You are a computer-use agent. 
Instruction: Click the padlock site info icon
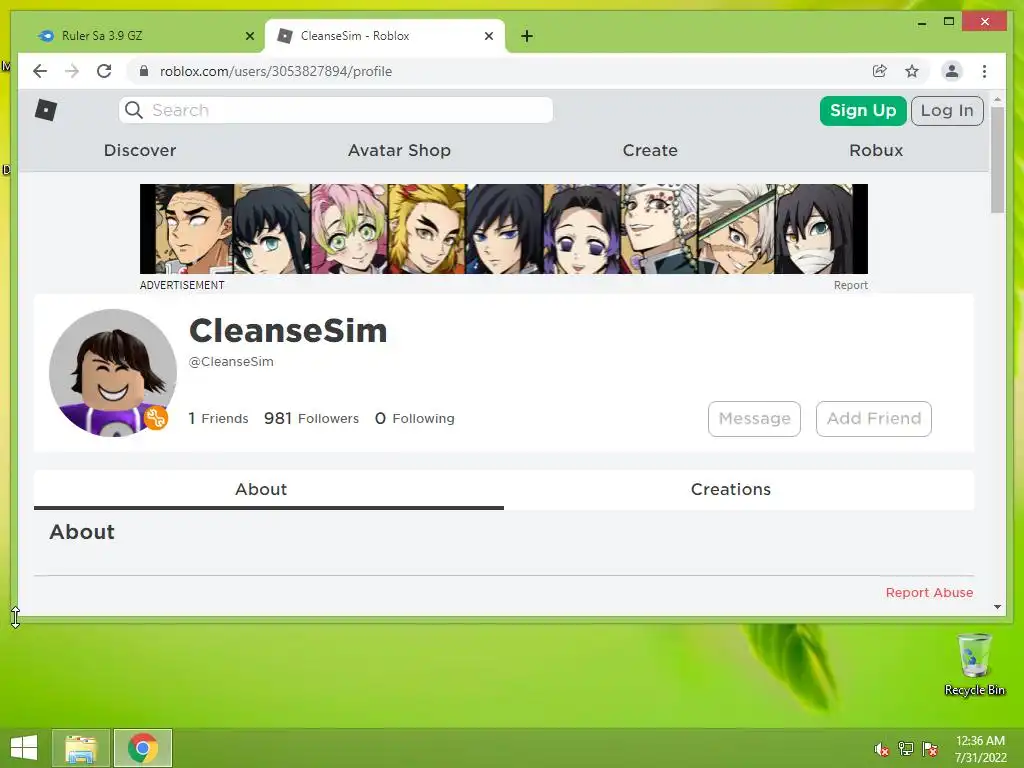(x=144, y=71)
